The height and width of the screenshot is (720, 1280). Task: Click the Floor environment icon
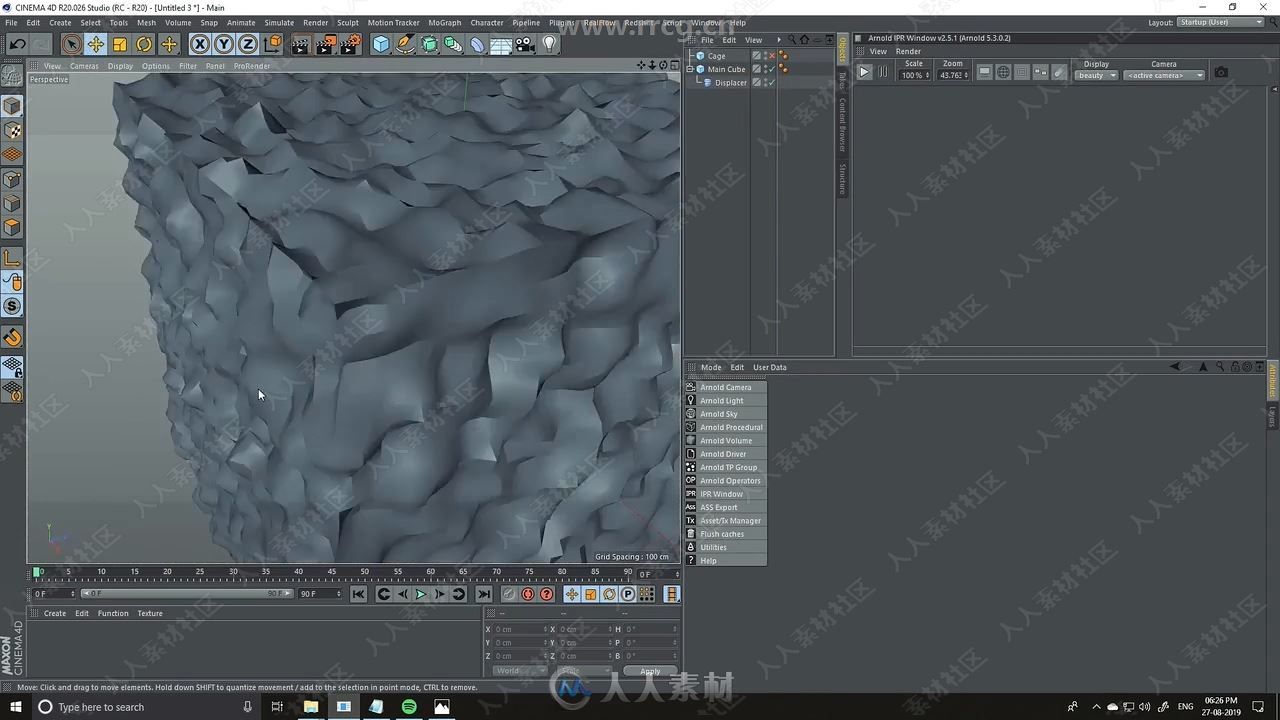501,44
